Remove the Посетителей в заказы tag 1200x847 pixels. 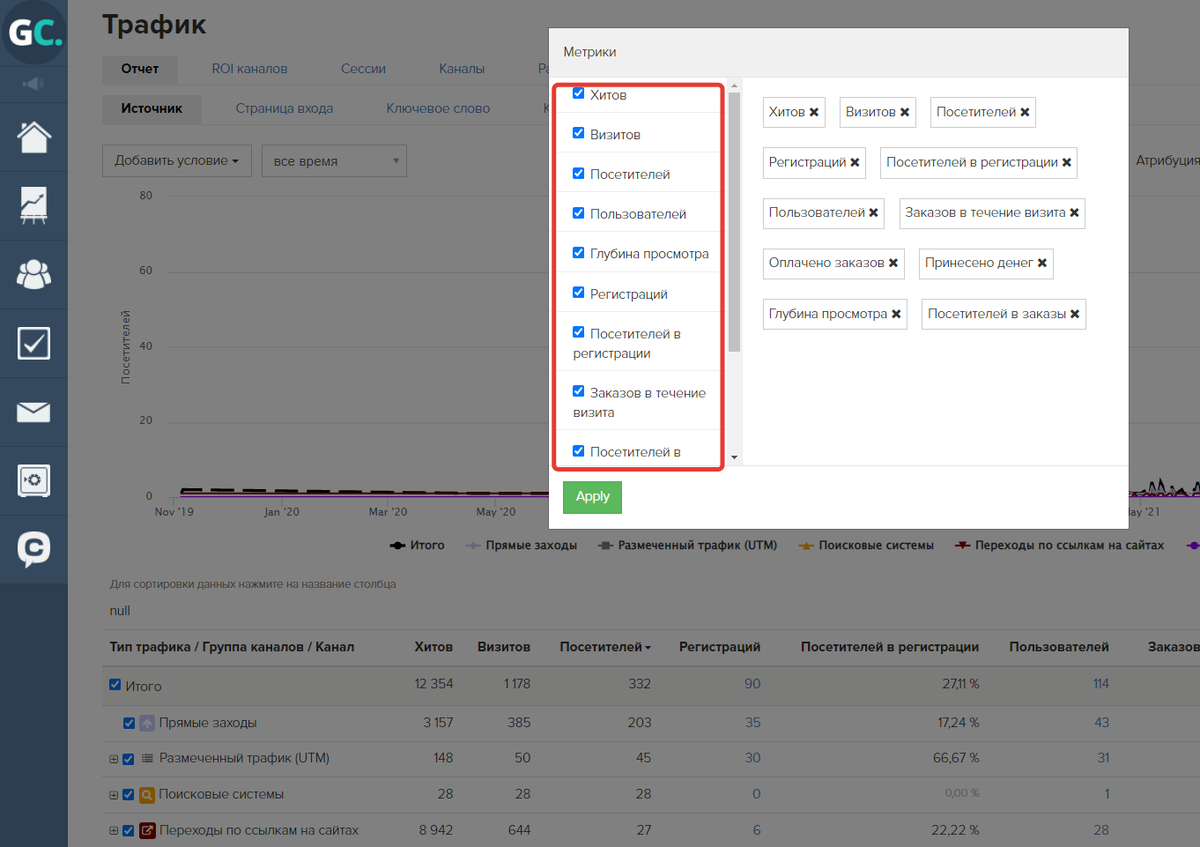(1075, 314)
